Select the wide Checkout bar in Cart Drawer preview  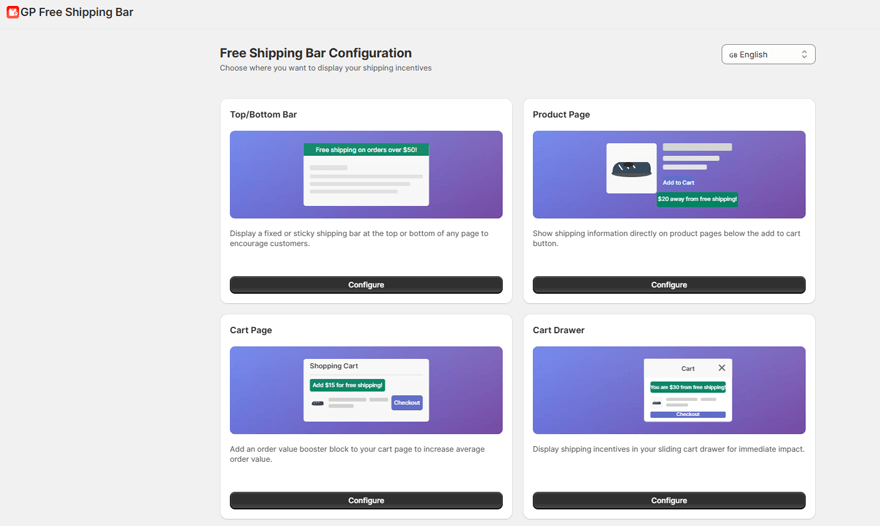click(x=688, y=414)
